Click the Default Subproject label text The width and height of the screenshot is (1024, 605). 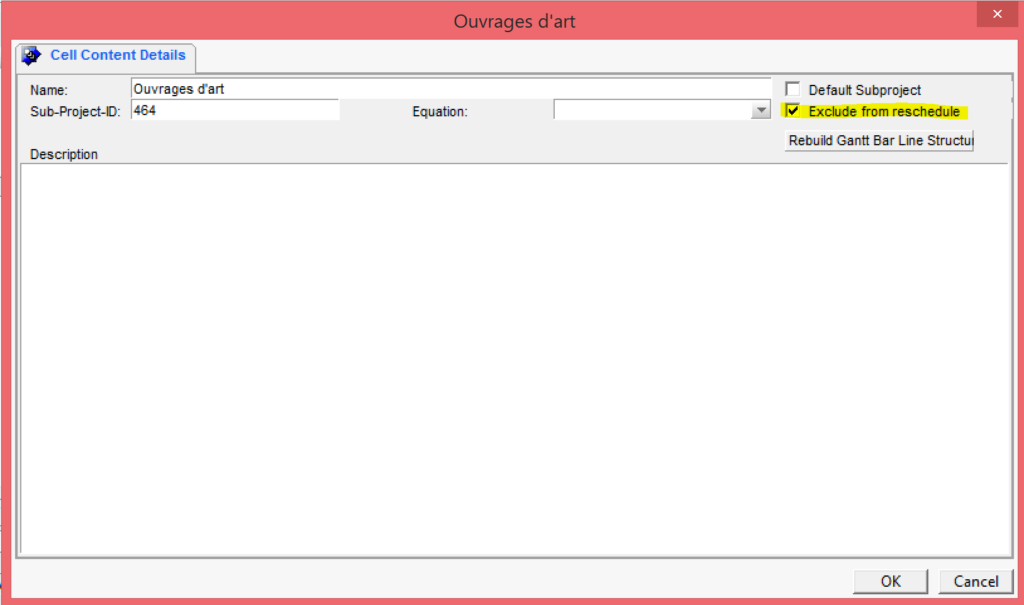(x=865, y=90)
